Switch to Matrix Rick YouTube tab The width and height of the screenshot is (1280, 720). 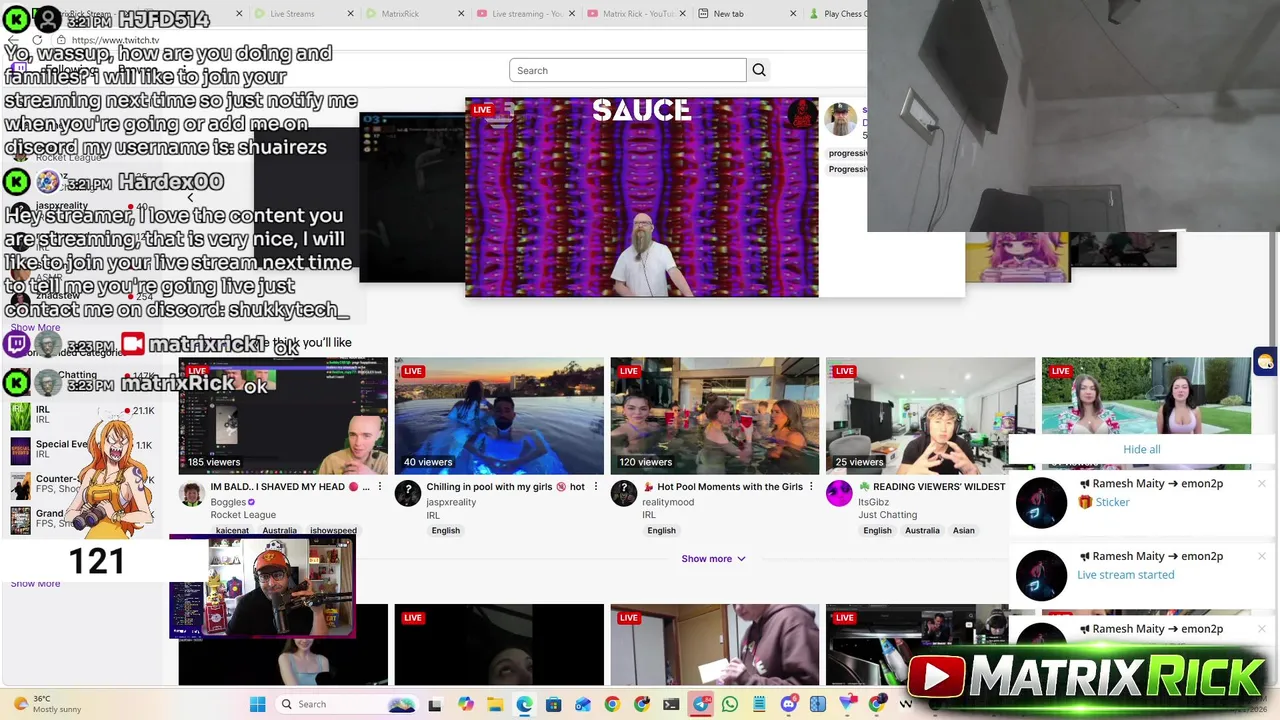(x=638, y=14)
